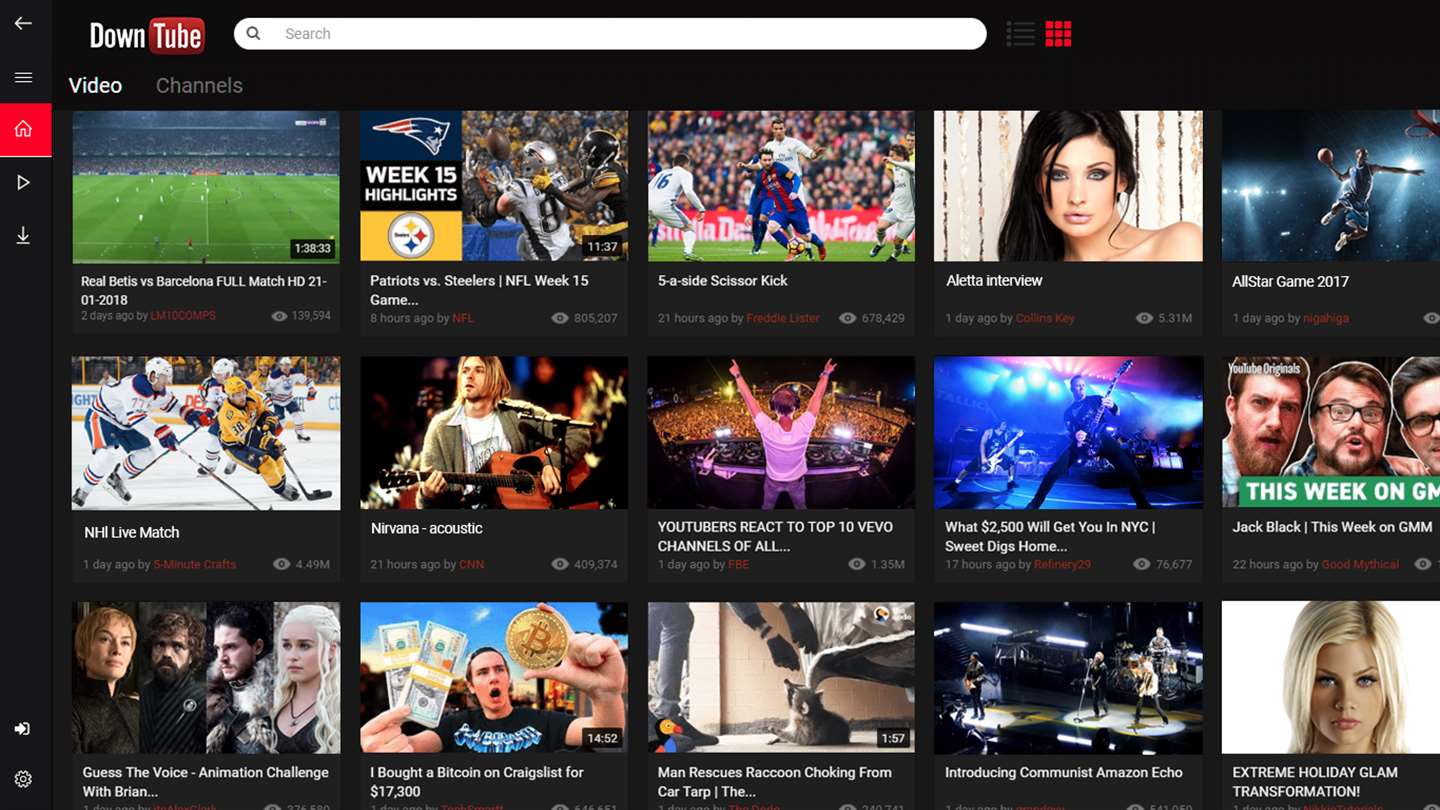Visit the 5-Minute Crafts channel
The width and height of the screenshot is (1440, 810).
point(195,564)
